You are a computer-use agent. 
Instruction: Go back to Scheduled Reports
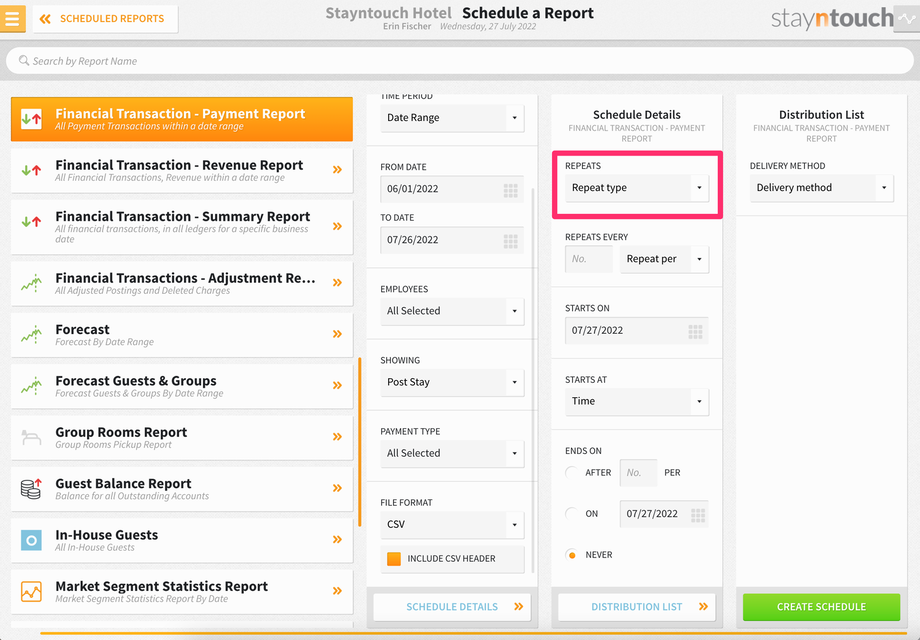click(106, 19)
